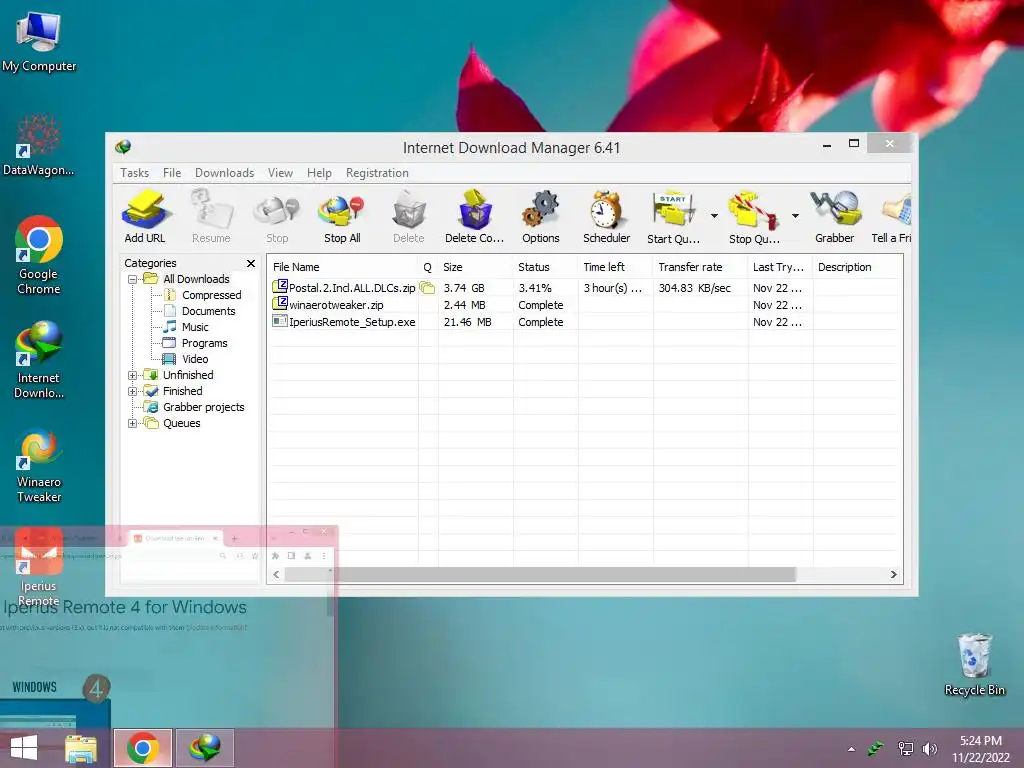The image size is (1024, 768).
Task: Open the Winaero Tweaker desktop shortcut
Action: click(x=39, y=466)
